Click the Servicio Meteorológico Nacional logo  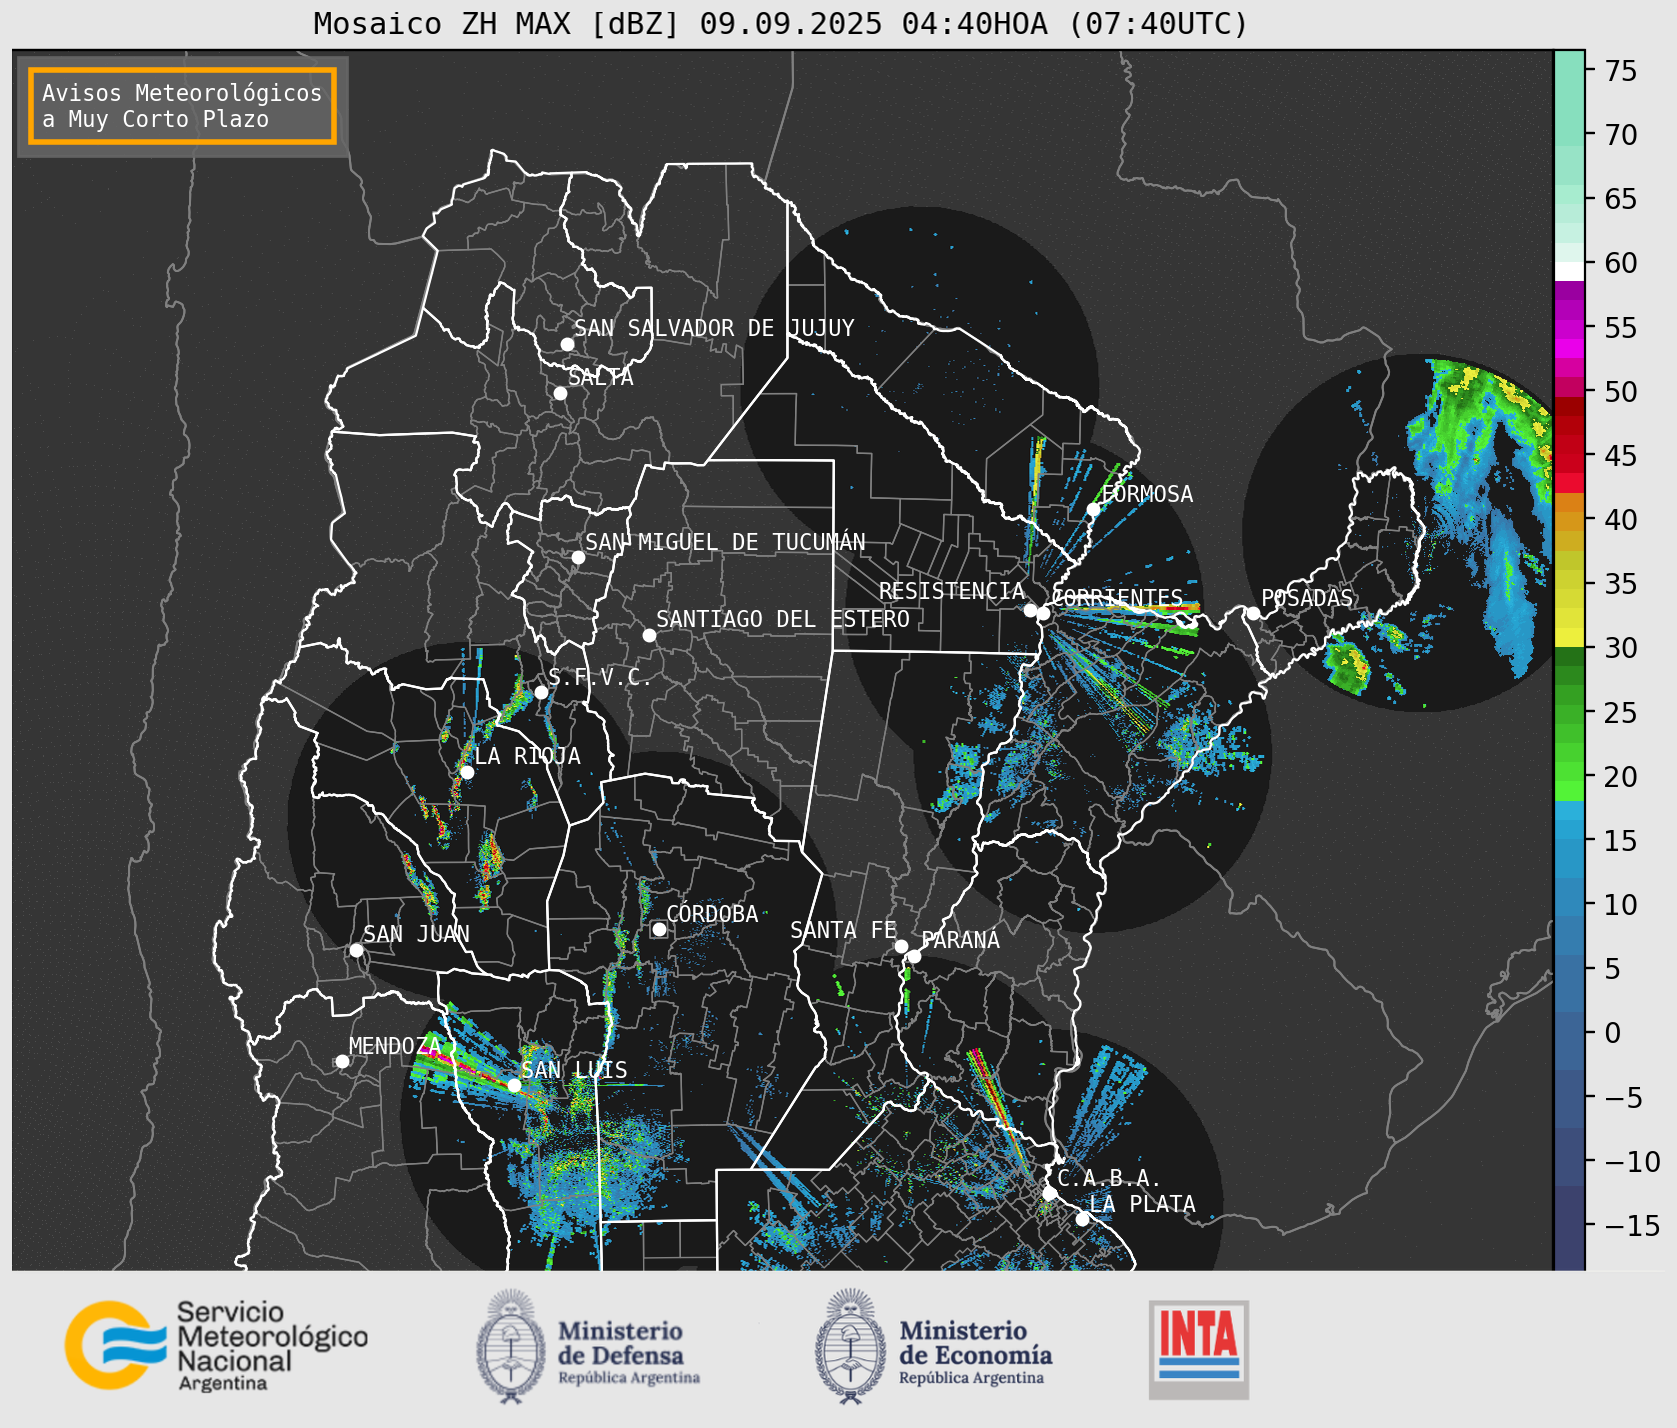[216, 1345]
